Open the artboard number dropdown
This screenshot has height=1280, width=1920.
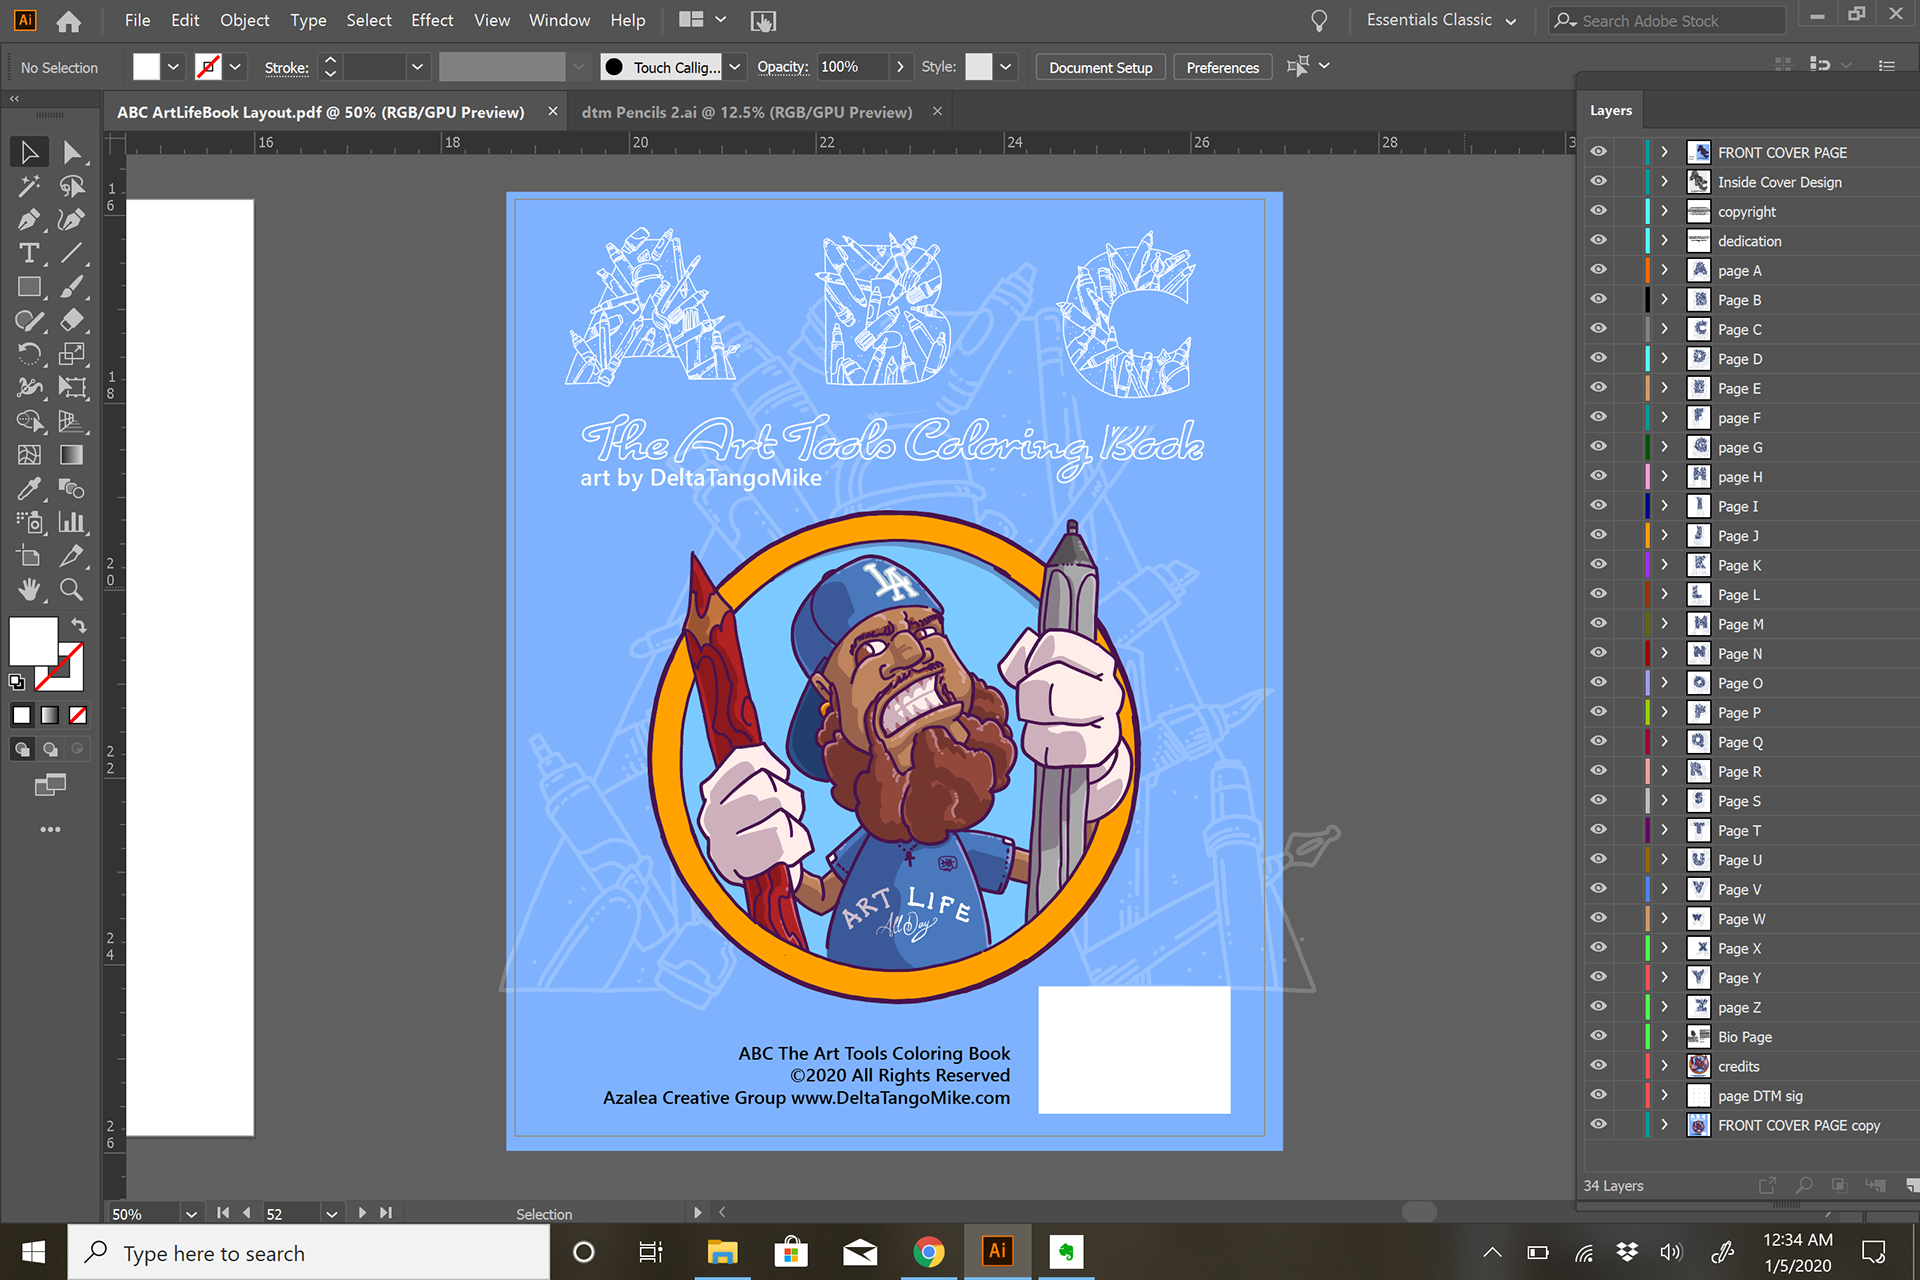[x=331, y=1213]
